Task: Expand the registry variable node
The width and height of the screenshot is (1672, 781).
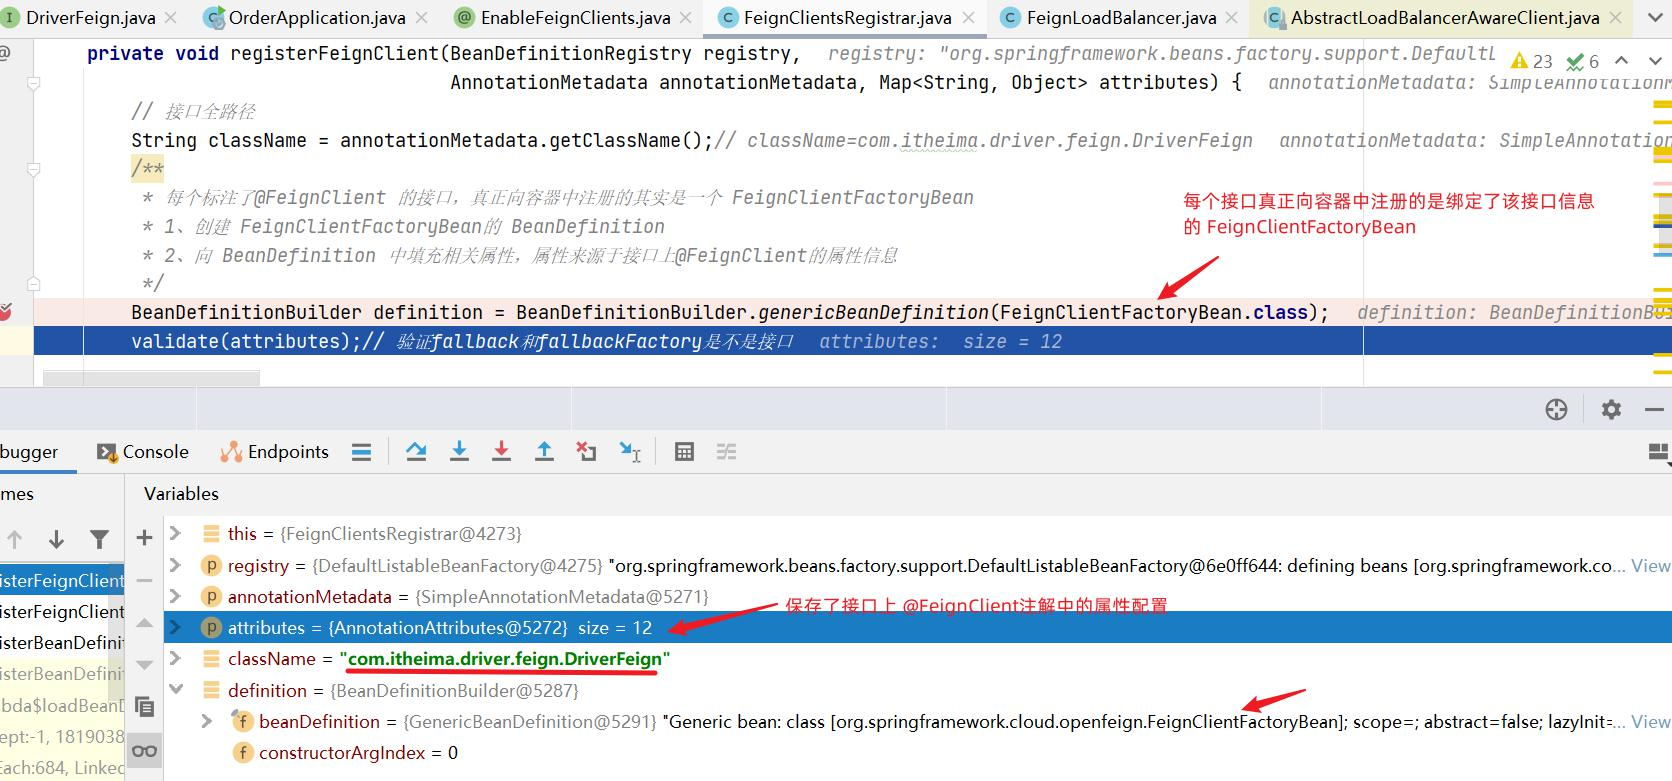Action: pyautogui.click(x=176, y=565)
